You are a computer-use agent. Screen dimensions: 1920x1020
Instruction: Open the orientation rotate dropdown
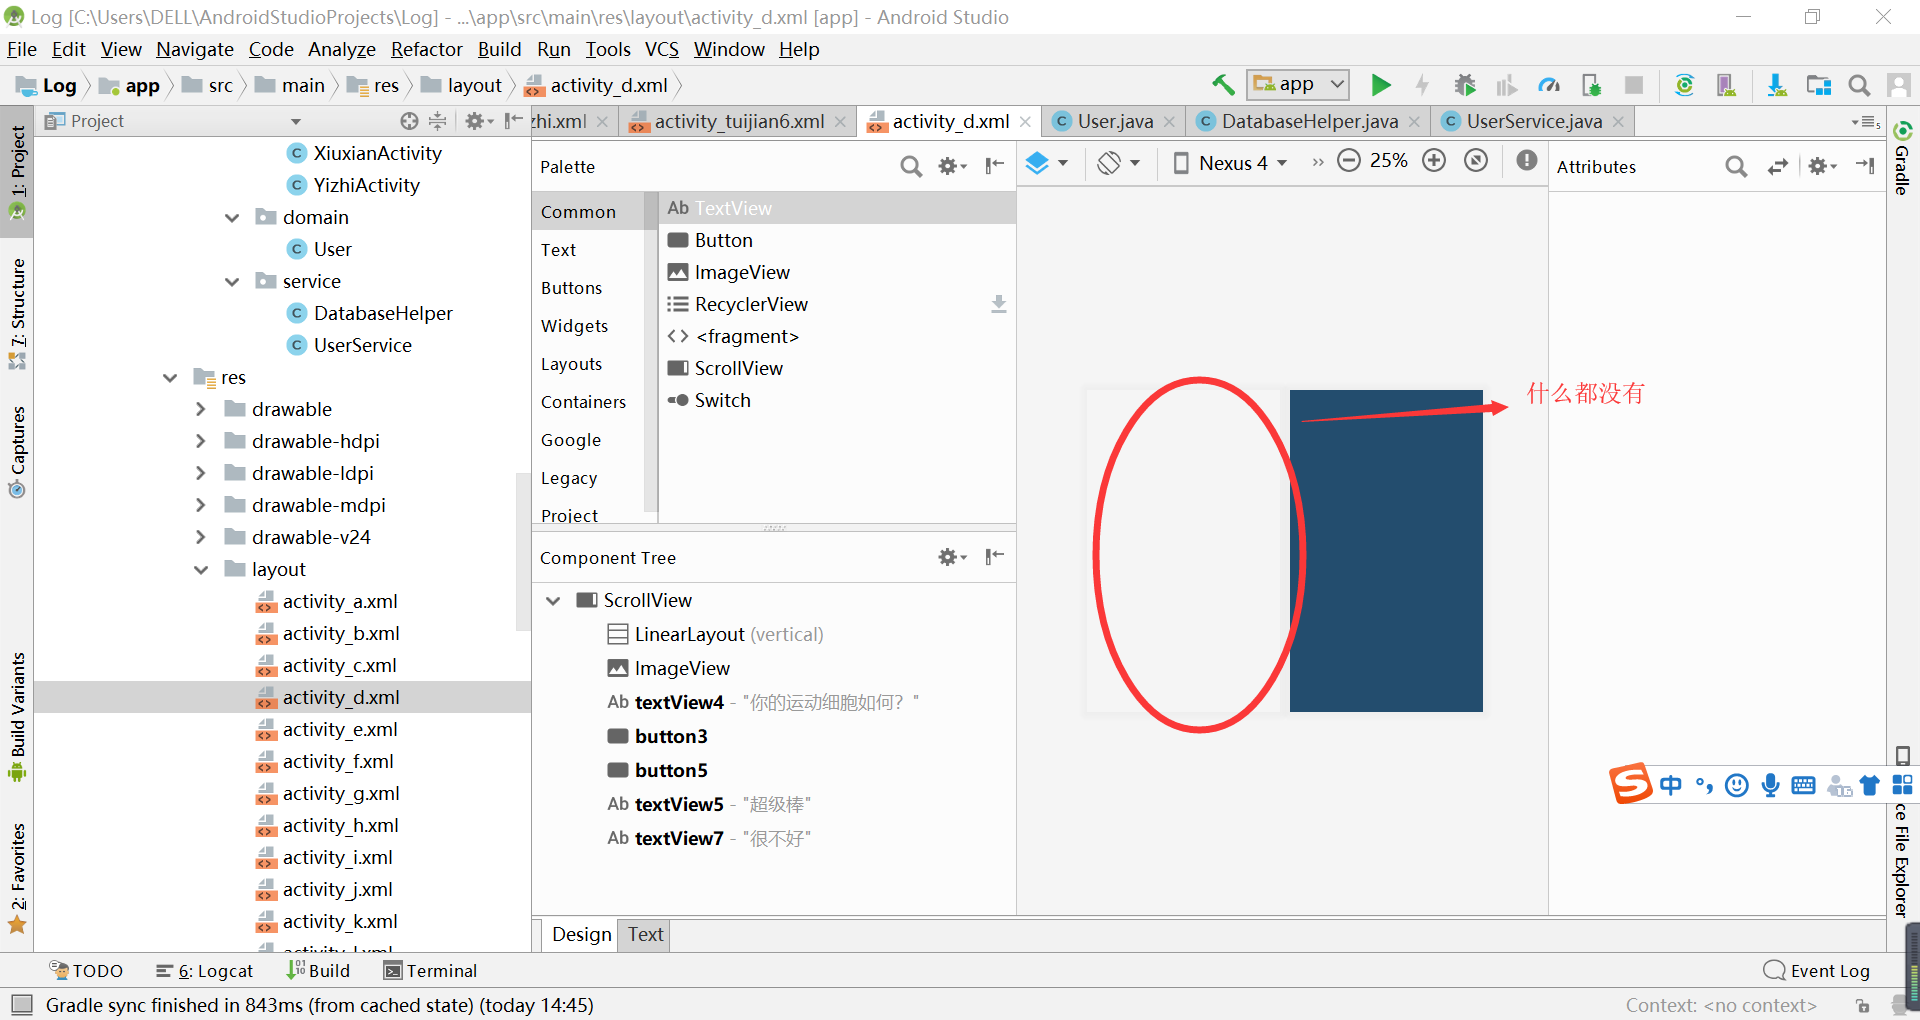[x=1119, y=162]
